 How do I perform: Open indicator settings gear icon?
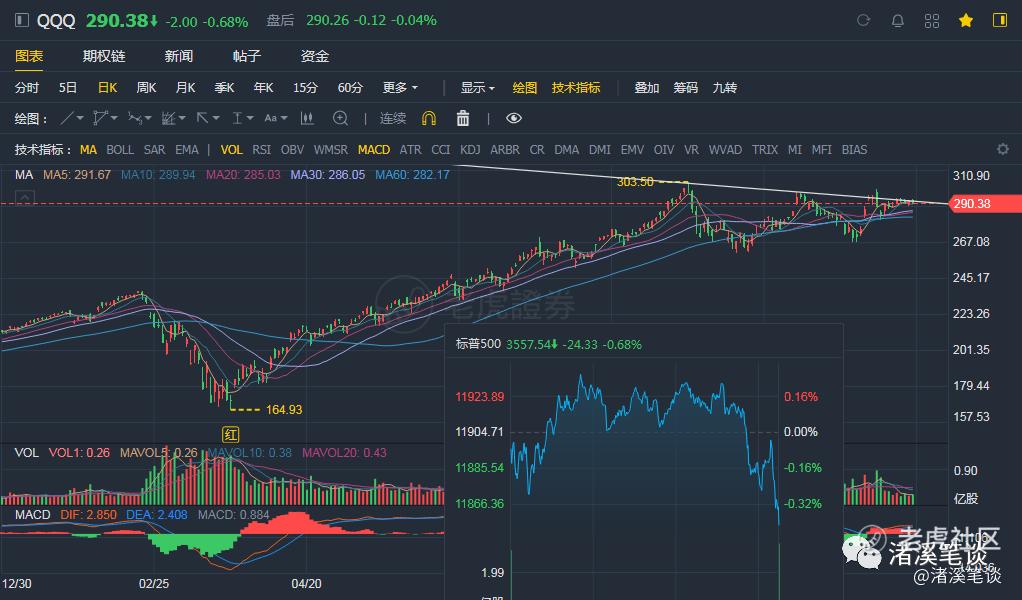coord(1003,149)
